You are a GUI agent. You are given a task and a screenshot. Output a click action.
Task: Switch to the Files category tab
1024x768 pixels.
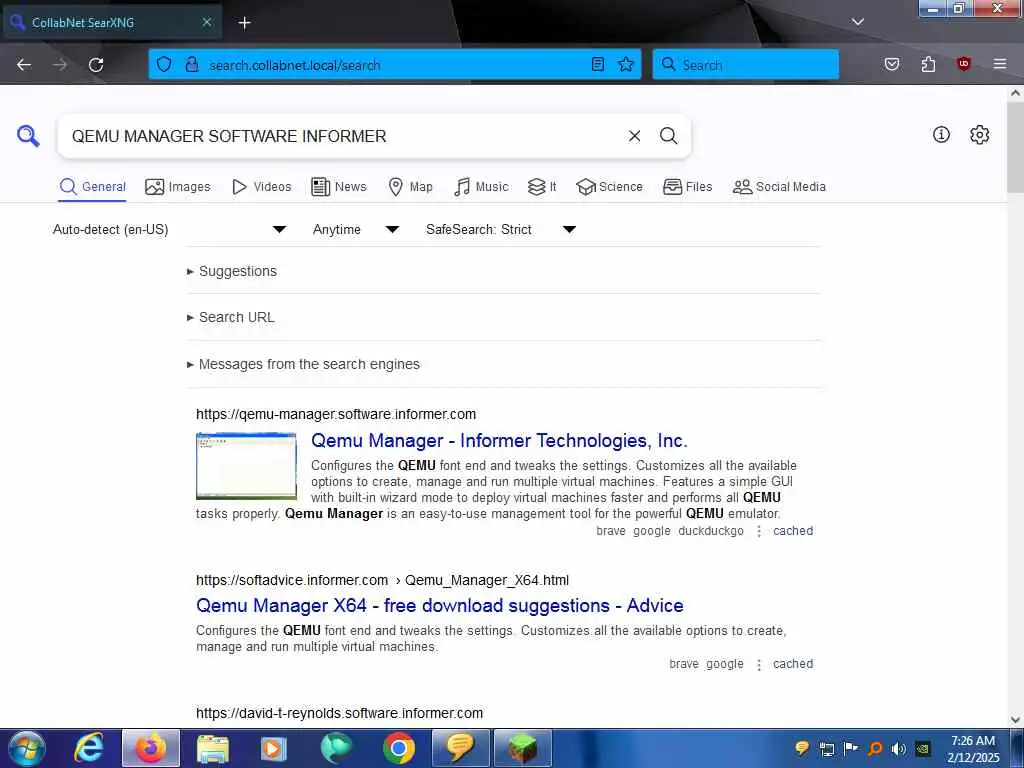click(x=687, y=187)
